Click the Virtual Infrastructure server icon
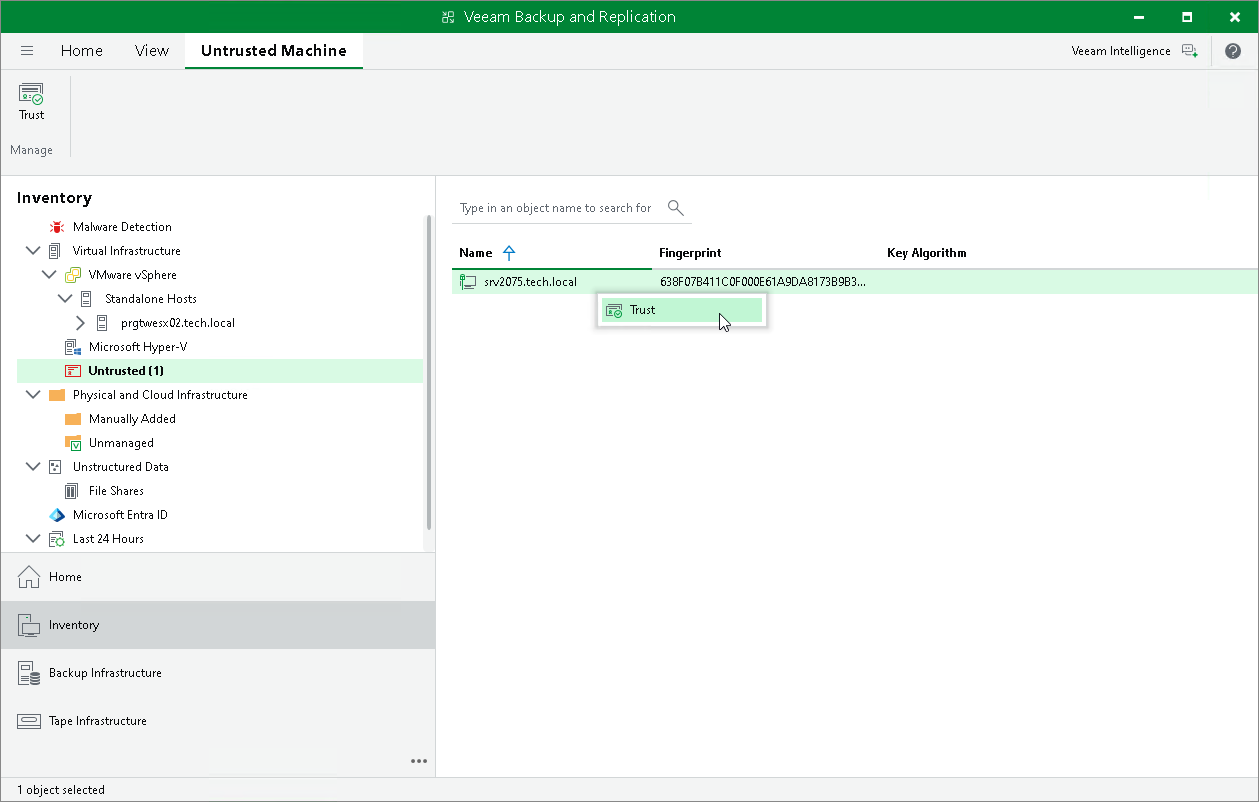 pos(57,251)
